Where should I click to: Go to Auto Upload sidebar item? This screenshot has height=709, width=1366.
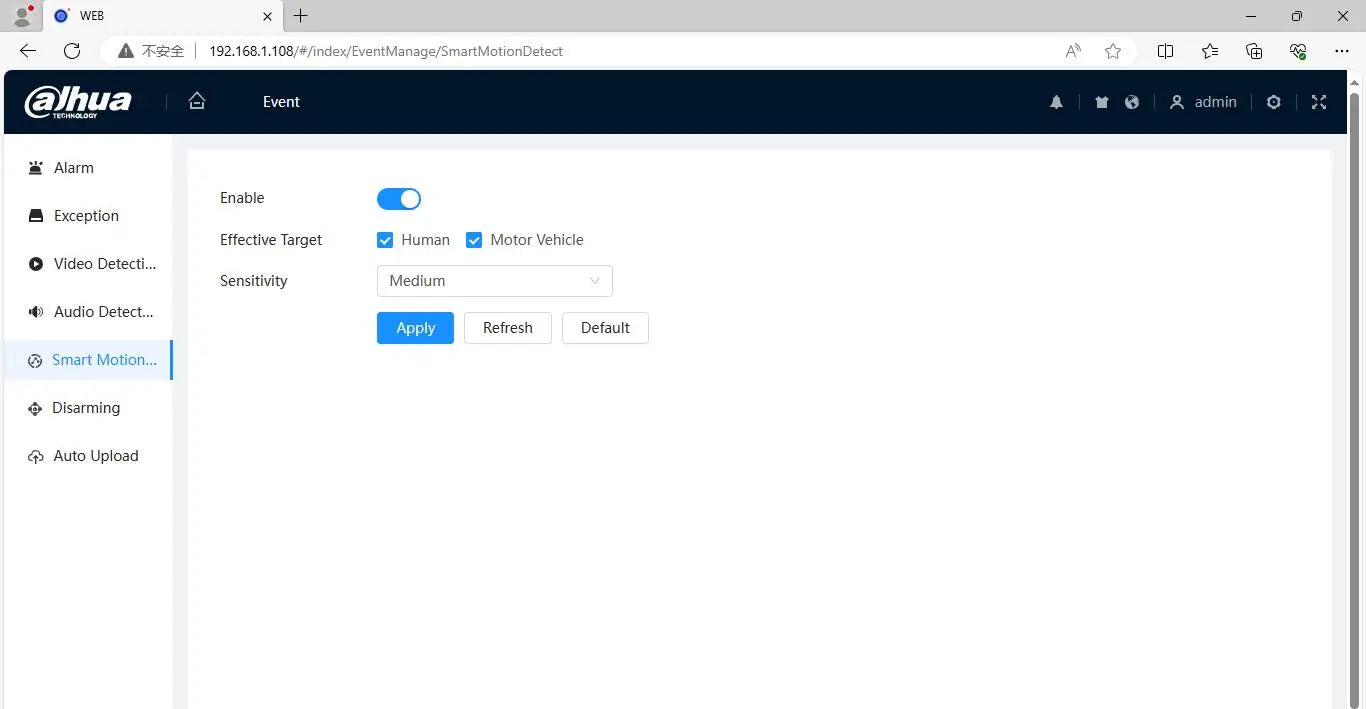click(95, 456)
